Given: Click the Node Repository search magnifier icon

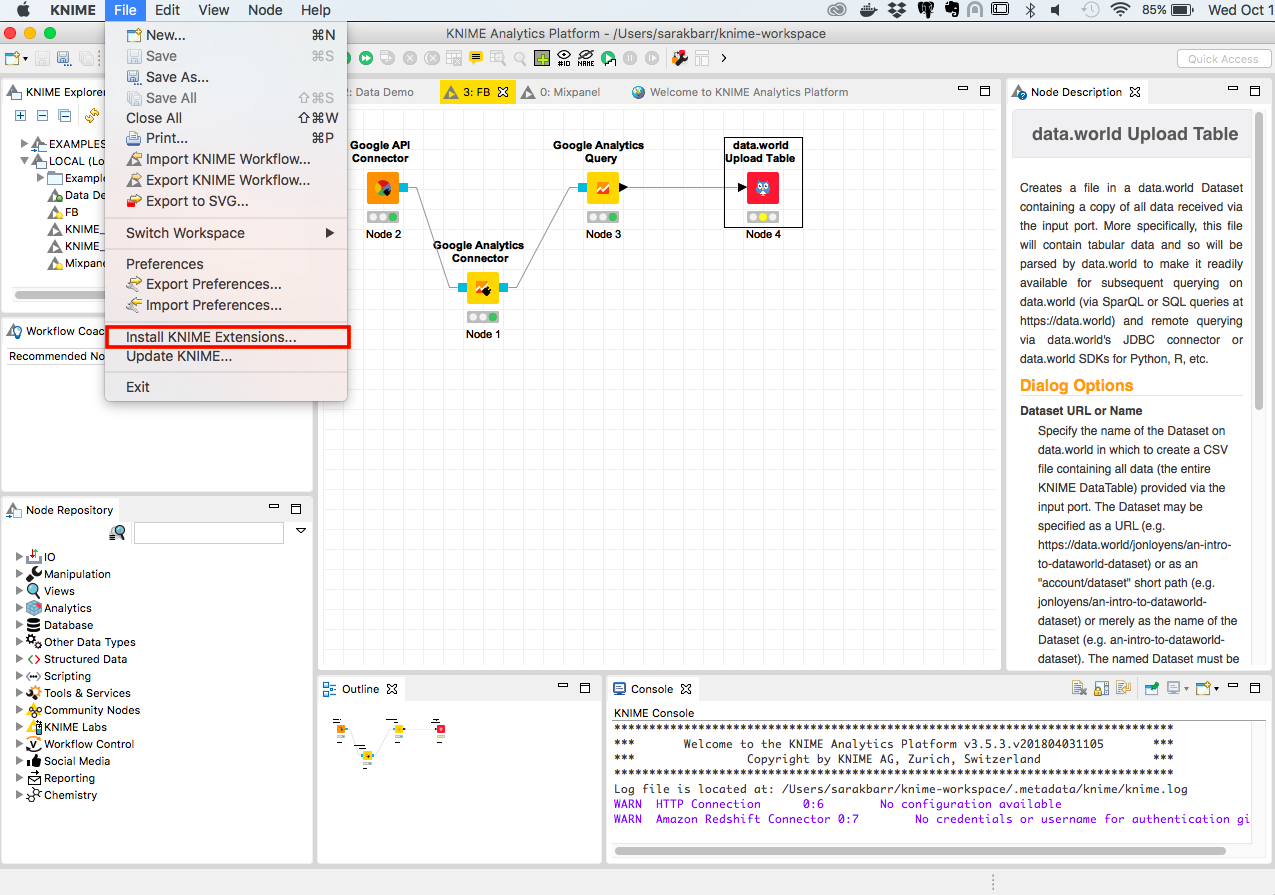Looking at the screenshot, I should (118, 532).
